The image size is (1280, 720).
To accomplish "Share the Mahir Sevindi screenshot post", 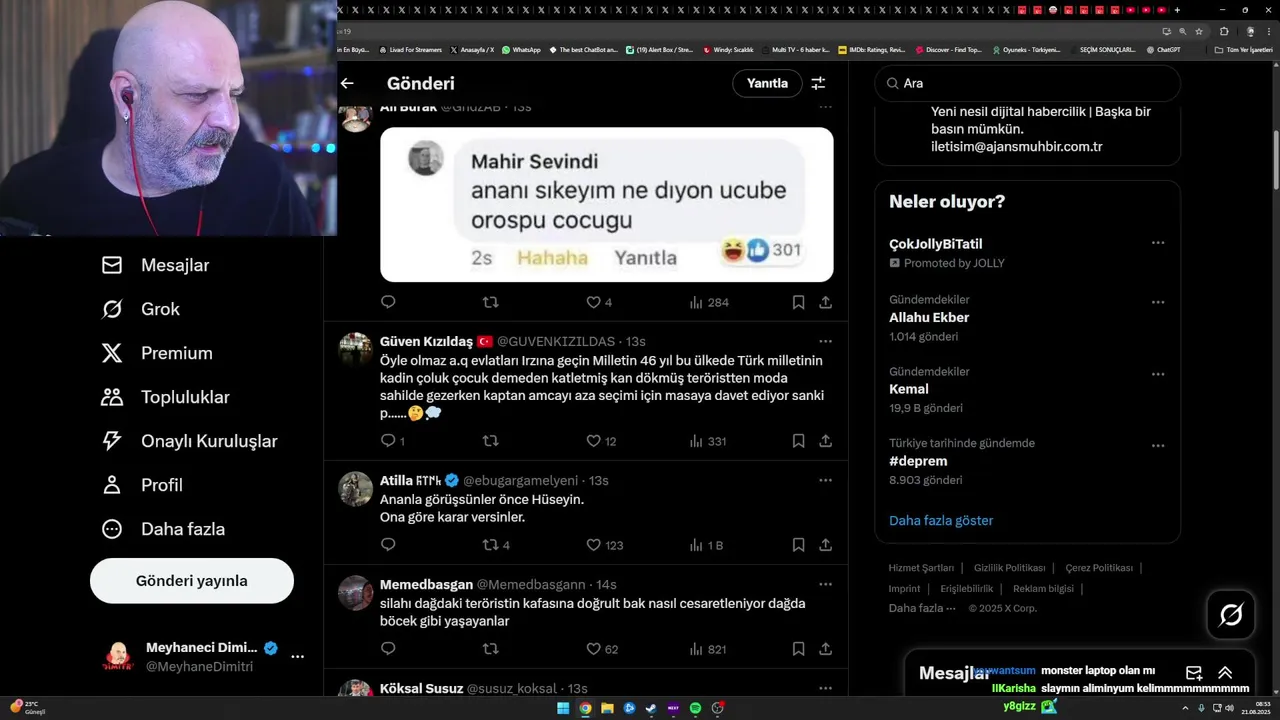I will click(x=826, y=302).
